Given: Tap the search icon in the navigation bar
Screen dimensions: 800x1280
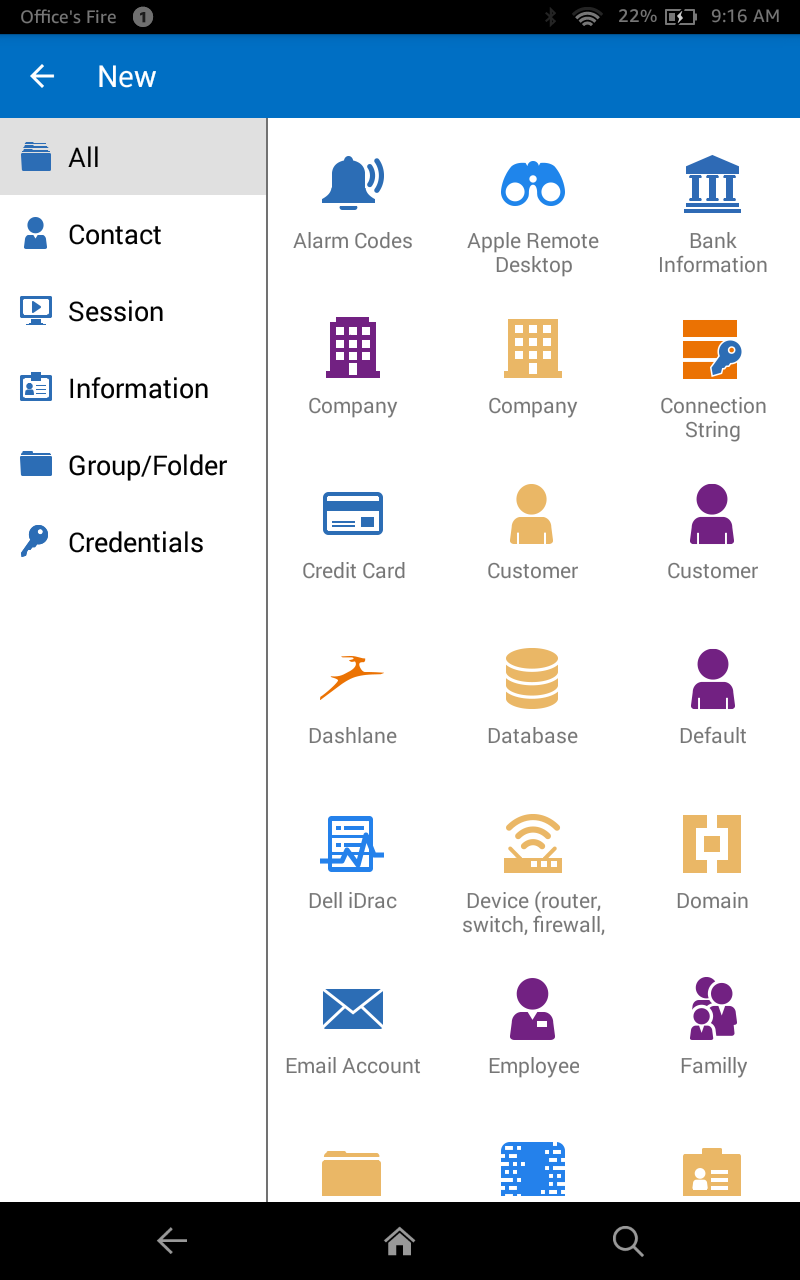Looking at the screenshot, I should coord(628,1241).
